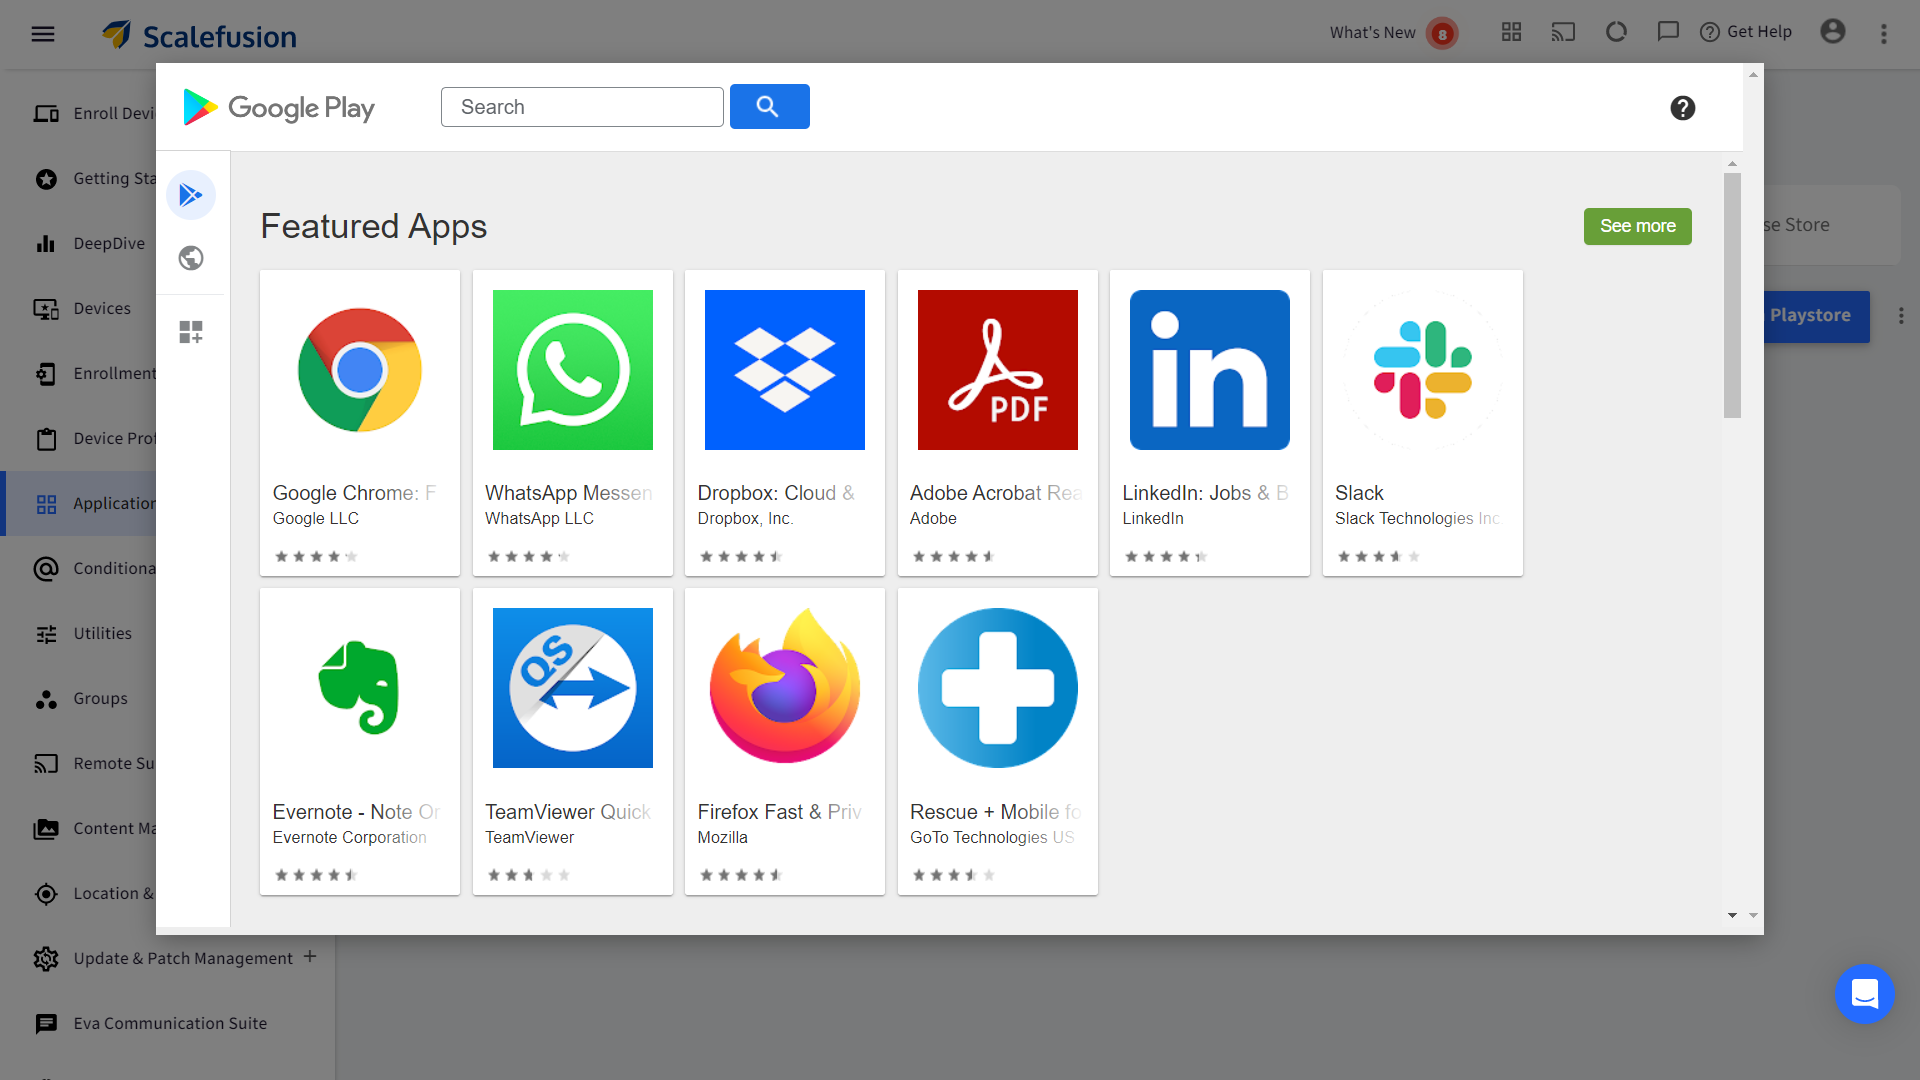The width and height of the screenshot is (1920, 1080).
Task: Click the Cast icon in the header
Action: point(1563,31)
